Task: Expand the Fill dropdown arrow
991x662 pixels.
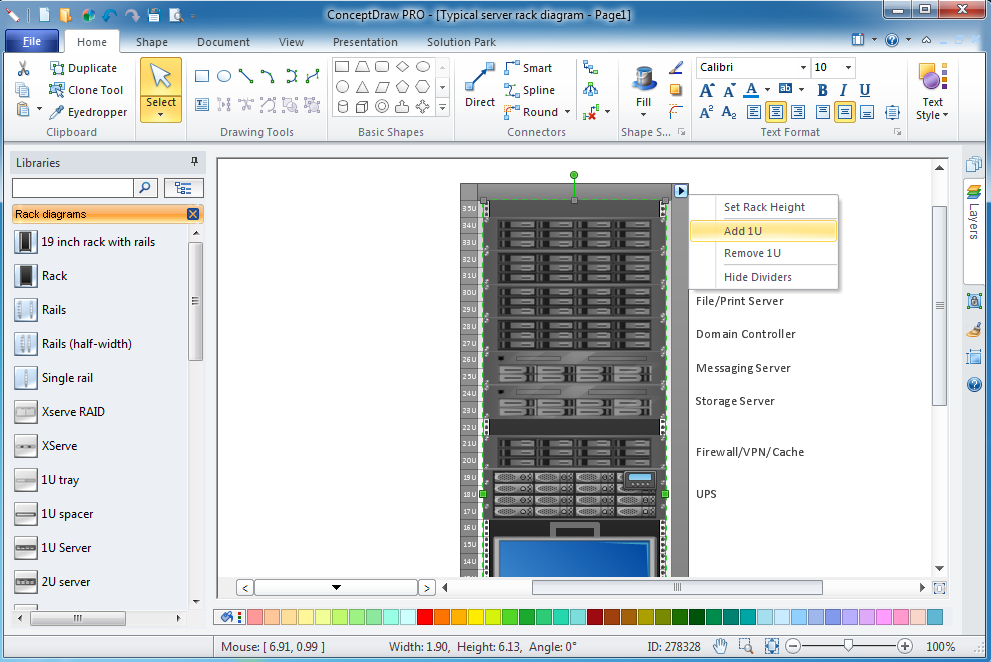Action: 643,115
